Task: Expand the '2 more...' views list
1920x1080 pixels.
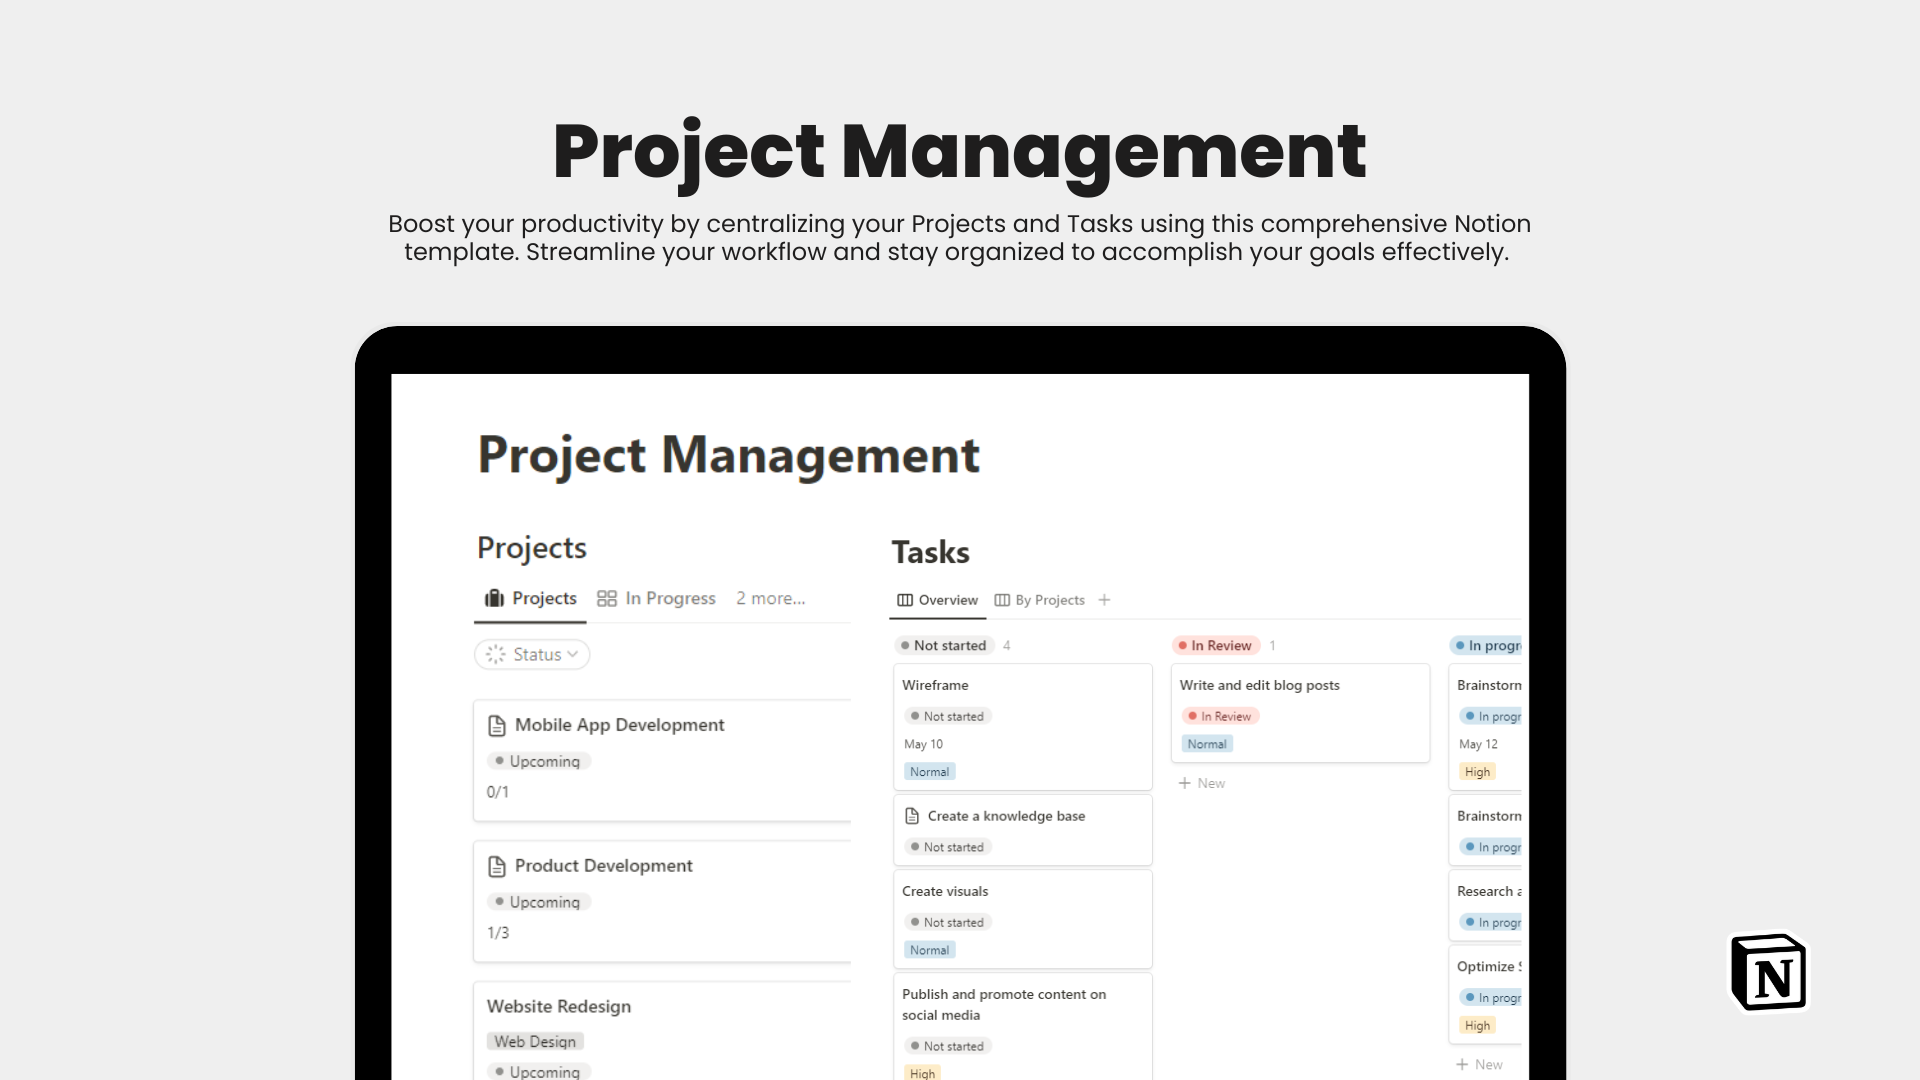Action: (771, 598)
